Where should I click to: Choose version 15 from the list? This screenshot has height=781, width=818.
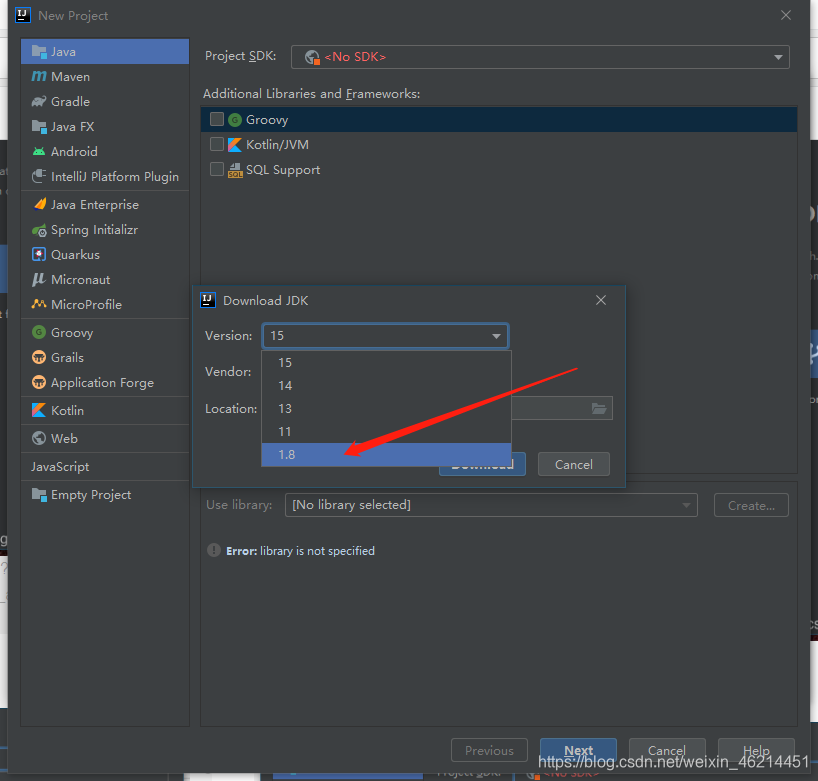386,363
